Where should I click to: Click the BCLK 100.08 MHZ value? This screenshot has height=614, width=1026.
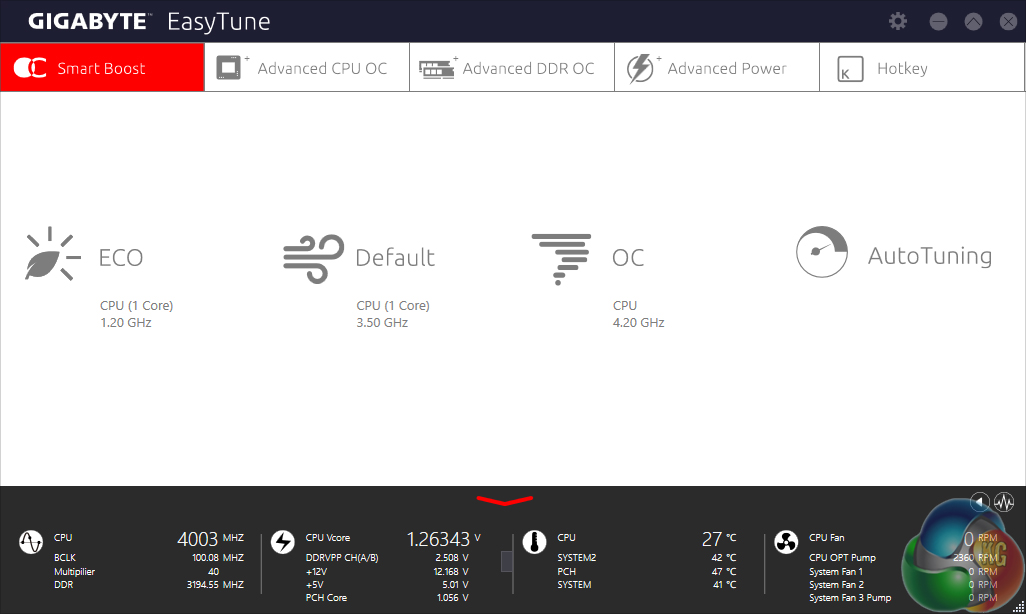tap(218, 558)
